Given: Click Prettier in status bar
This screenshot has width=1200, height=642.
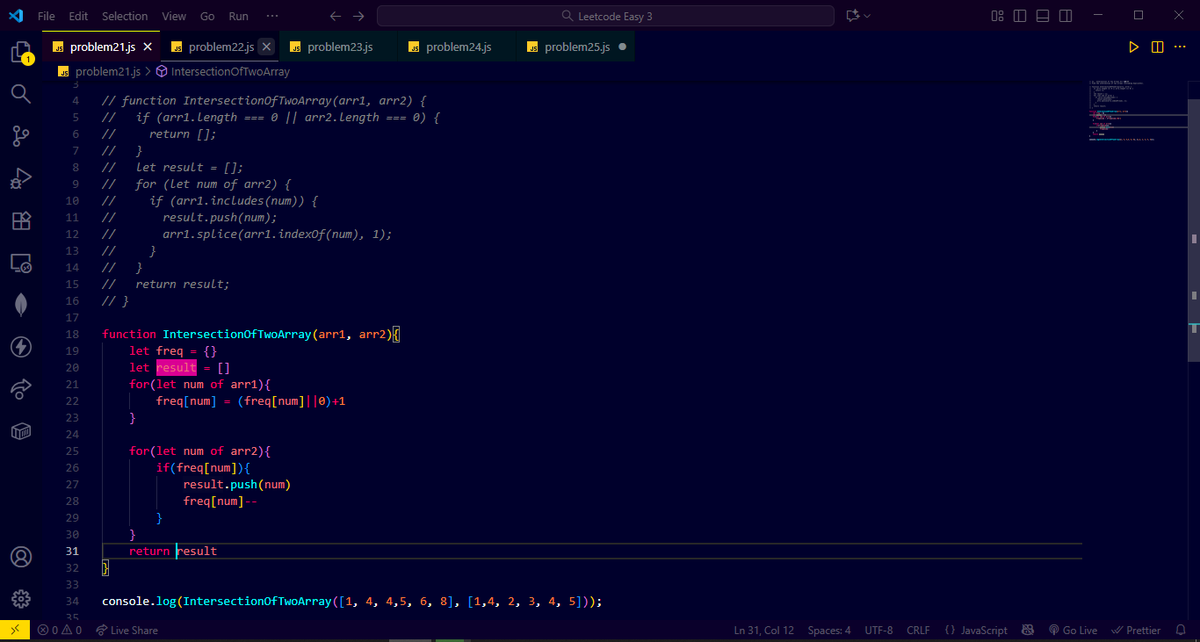Looking at the screenshot, I should [x=1136, y=630].
